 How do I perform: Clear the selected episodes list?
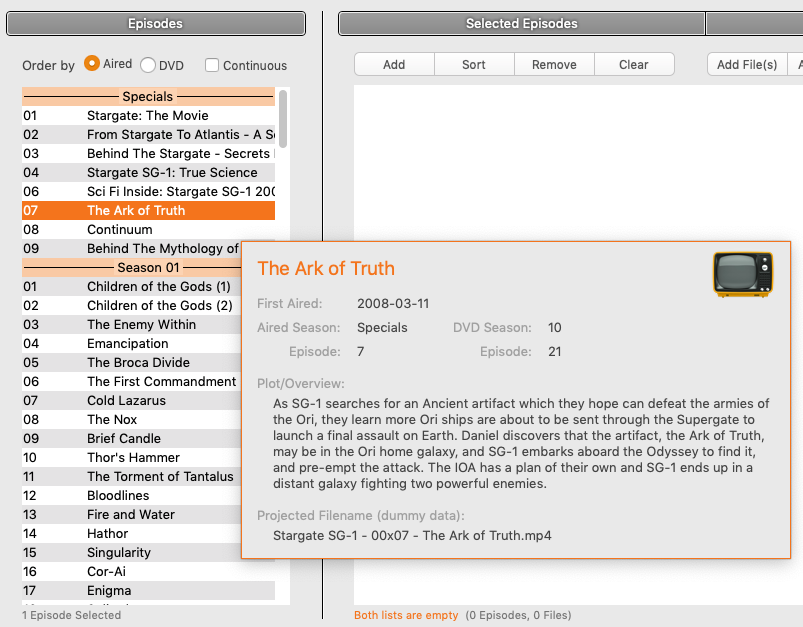633,65
